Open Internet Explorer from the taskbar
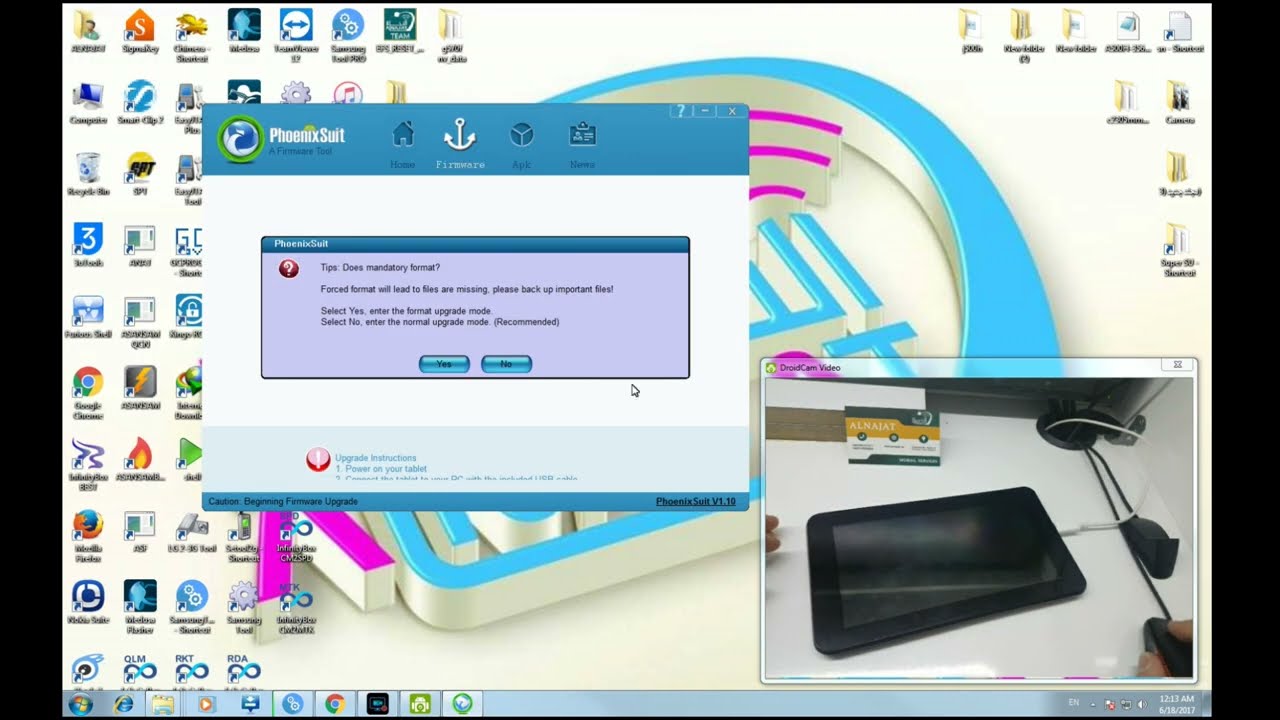 [124, 704]
